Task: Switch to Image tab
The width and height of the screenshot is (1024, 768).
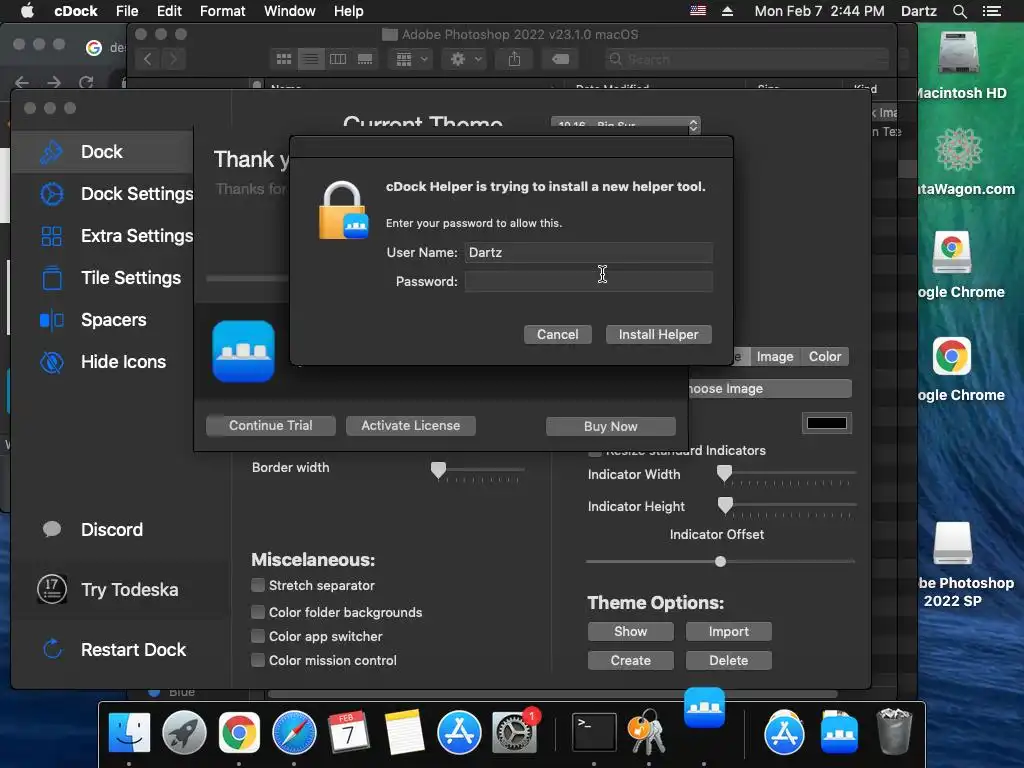Action: pos(775,357)
